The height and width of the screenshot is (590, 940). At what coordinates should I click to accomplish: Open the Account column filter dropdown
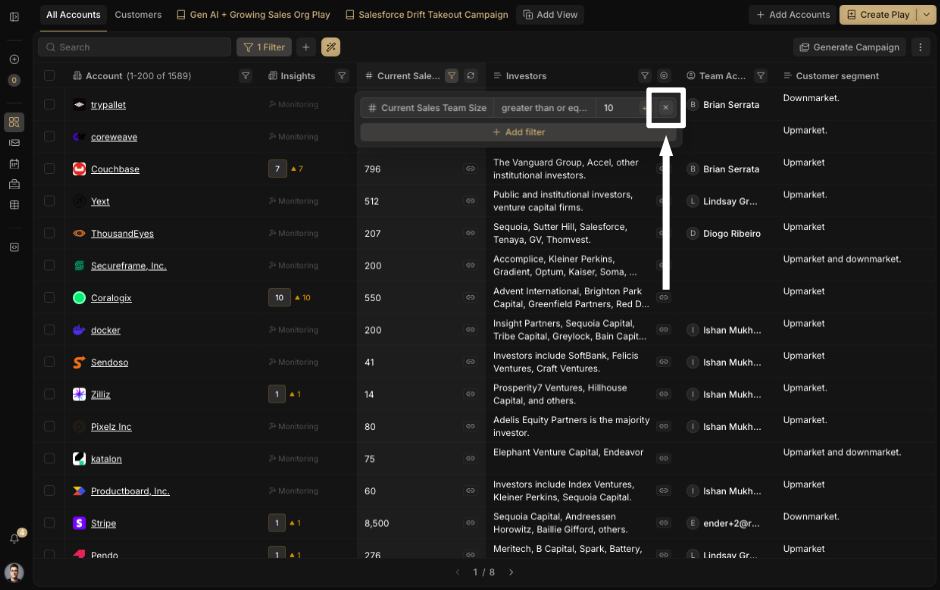coord(245,76)
